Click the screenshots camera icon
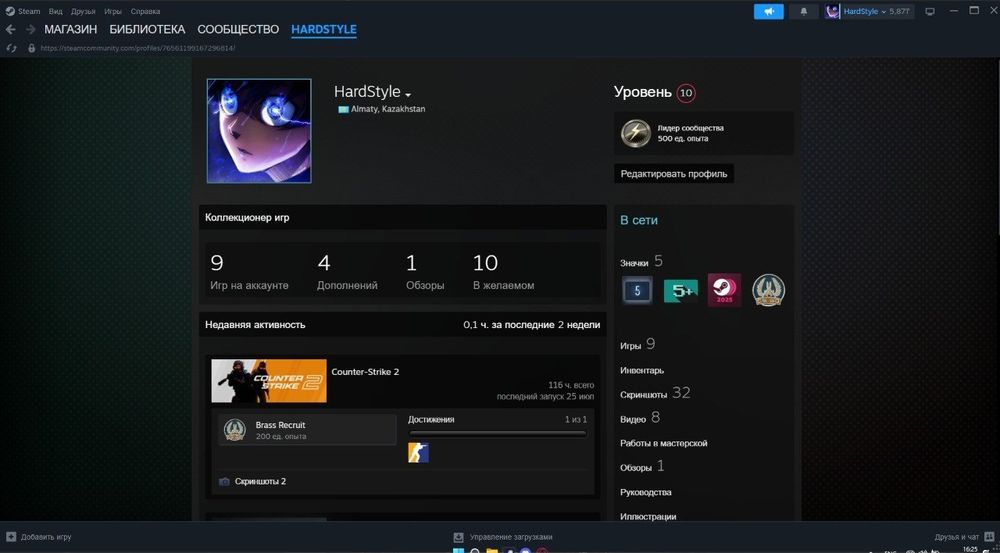 coord(224,482)
